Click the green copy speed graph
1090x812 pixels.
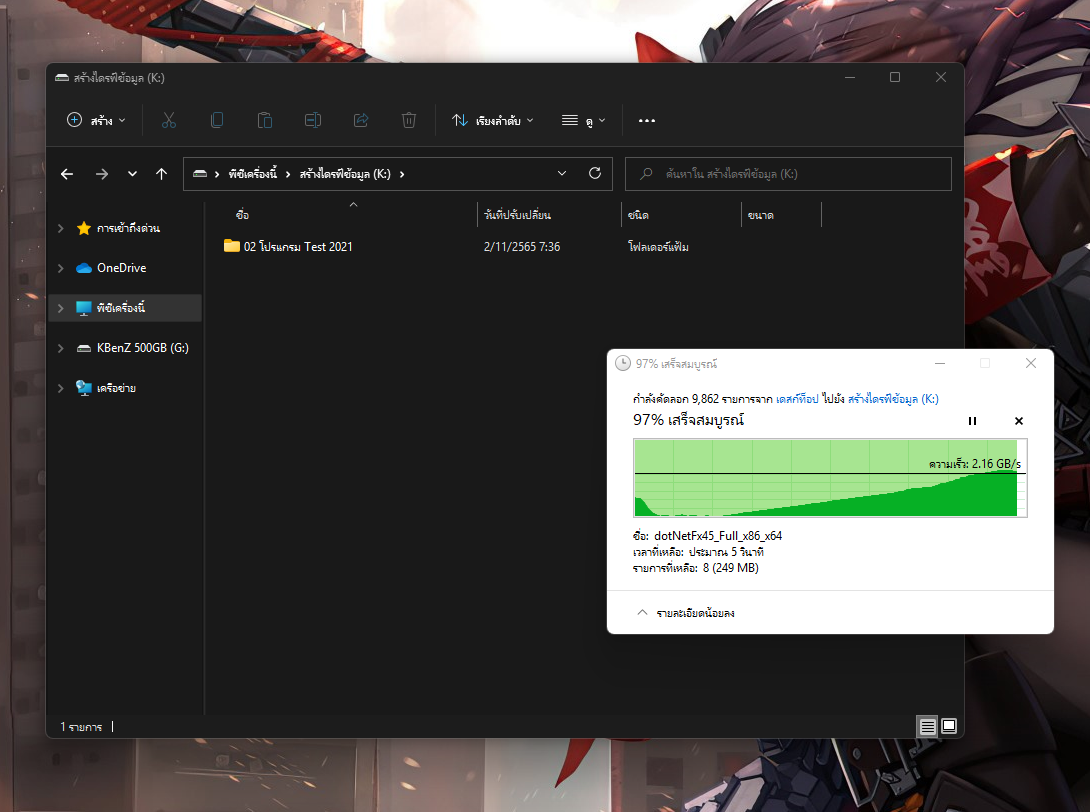click(830, 478)
